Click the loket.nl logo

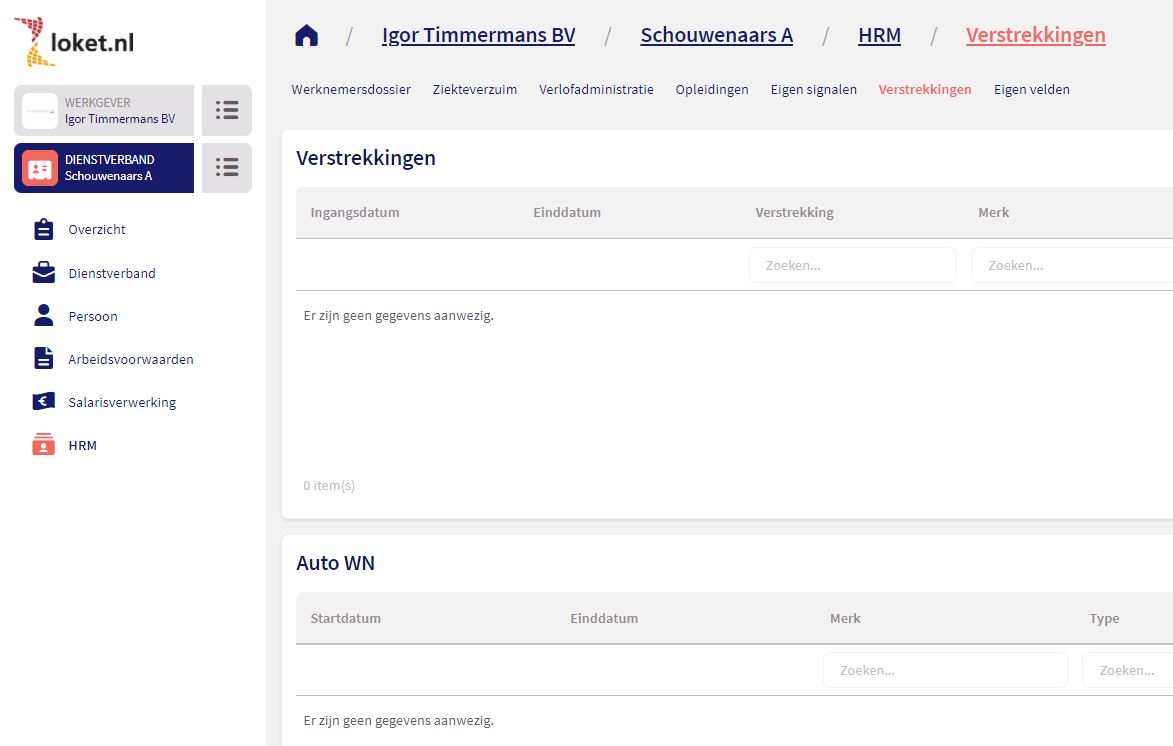tap(75, 41)
